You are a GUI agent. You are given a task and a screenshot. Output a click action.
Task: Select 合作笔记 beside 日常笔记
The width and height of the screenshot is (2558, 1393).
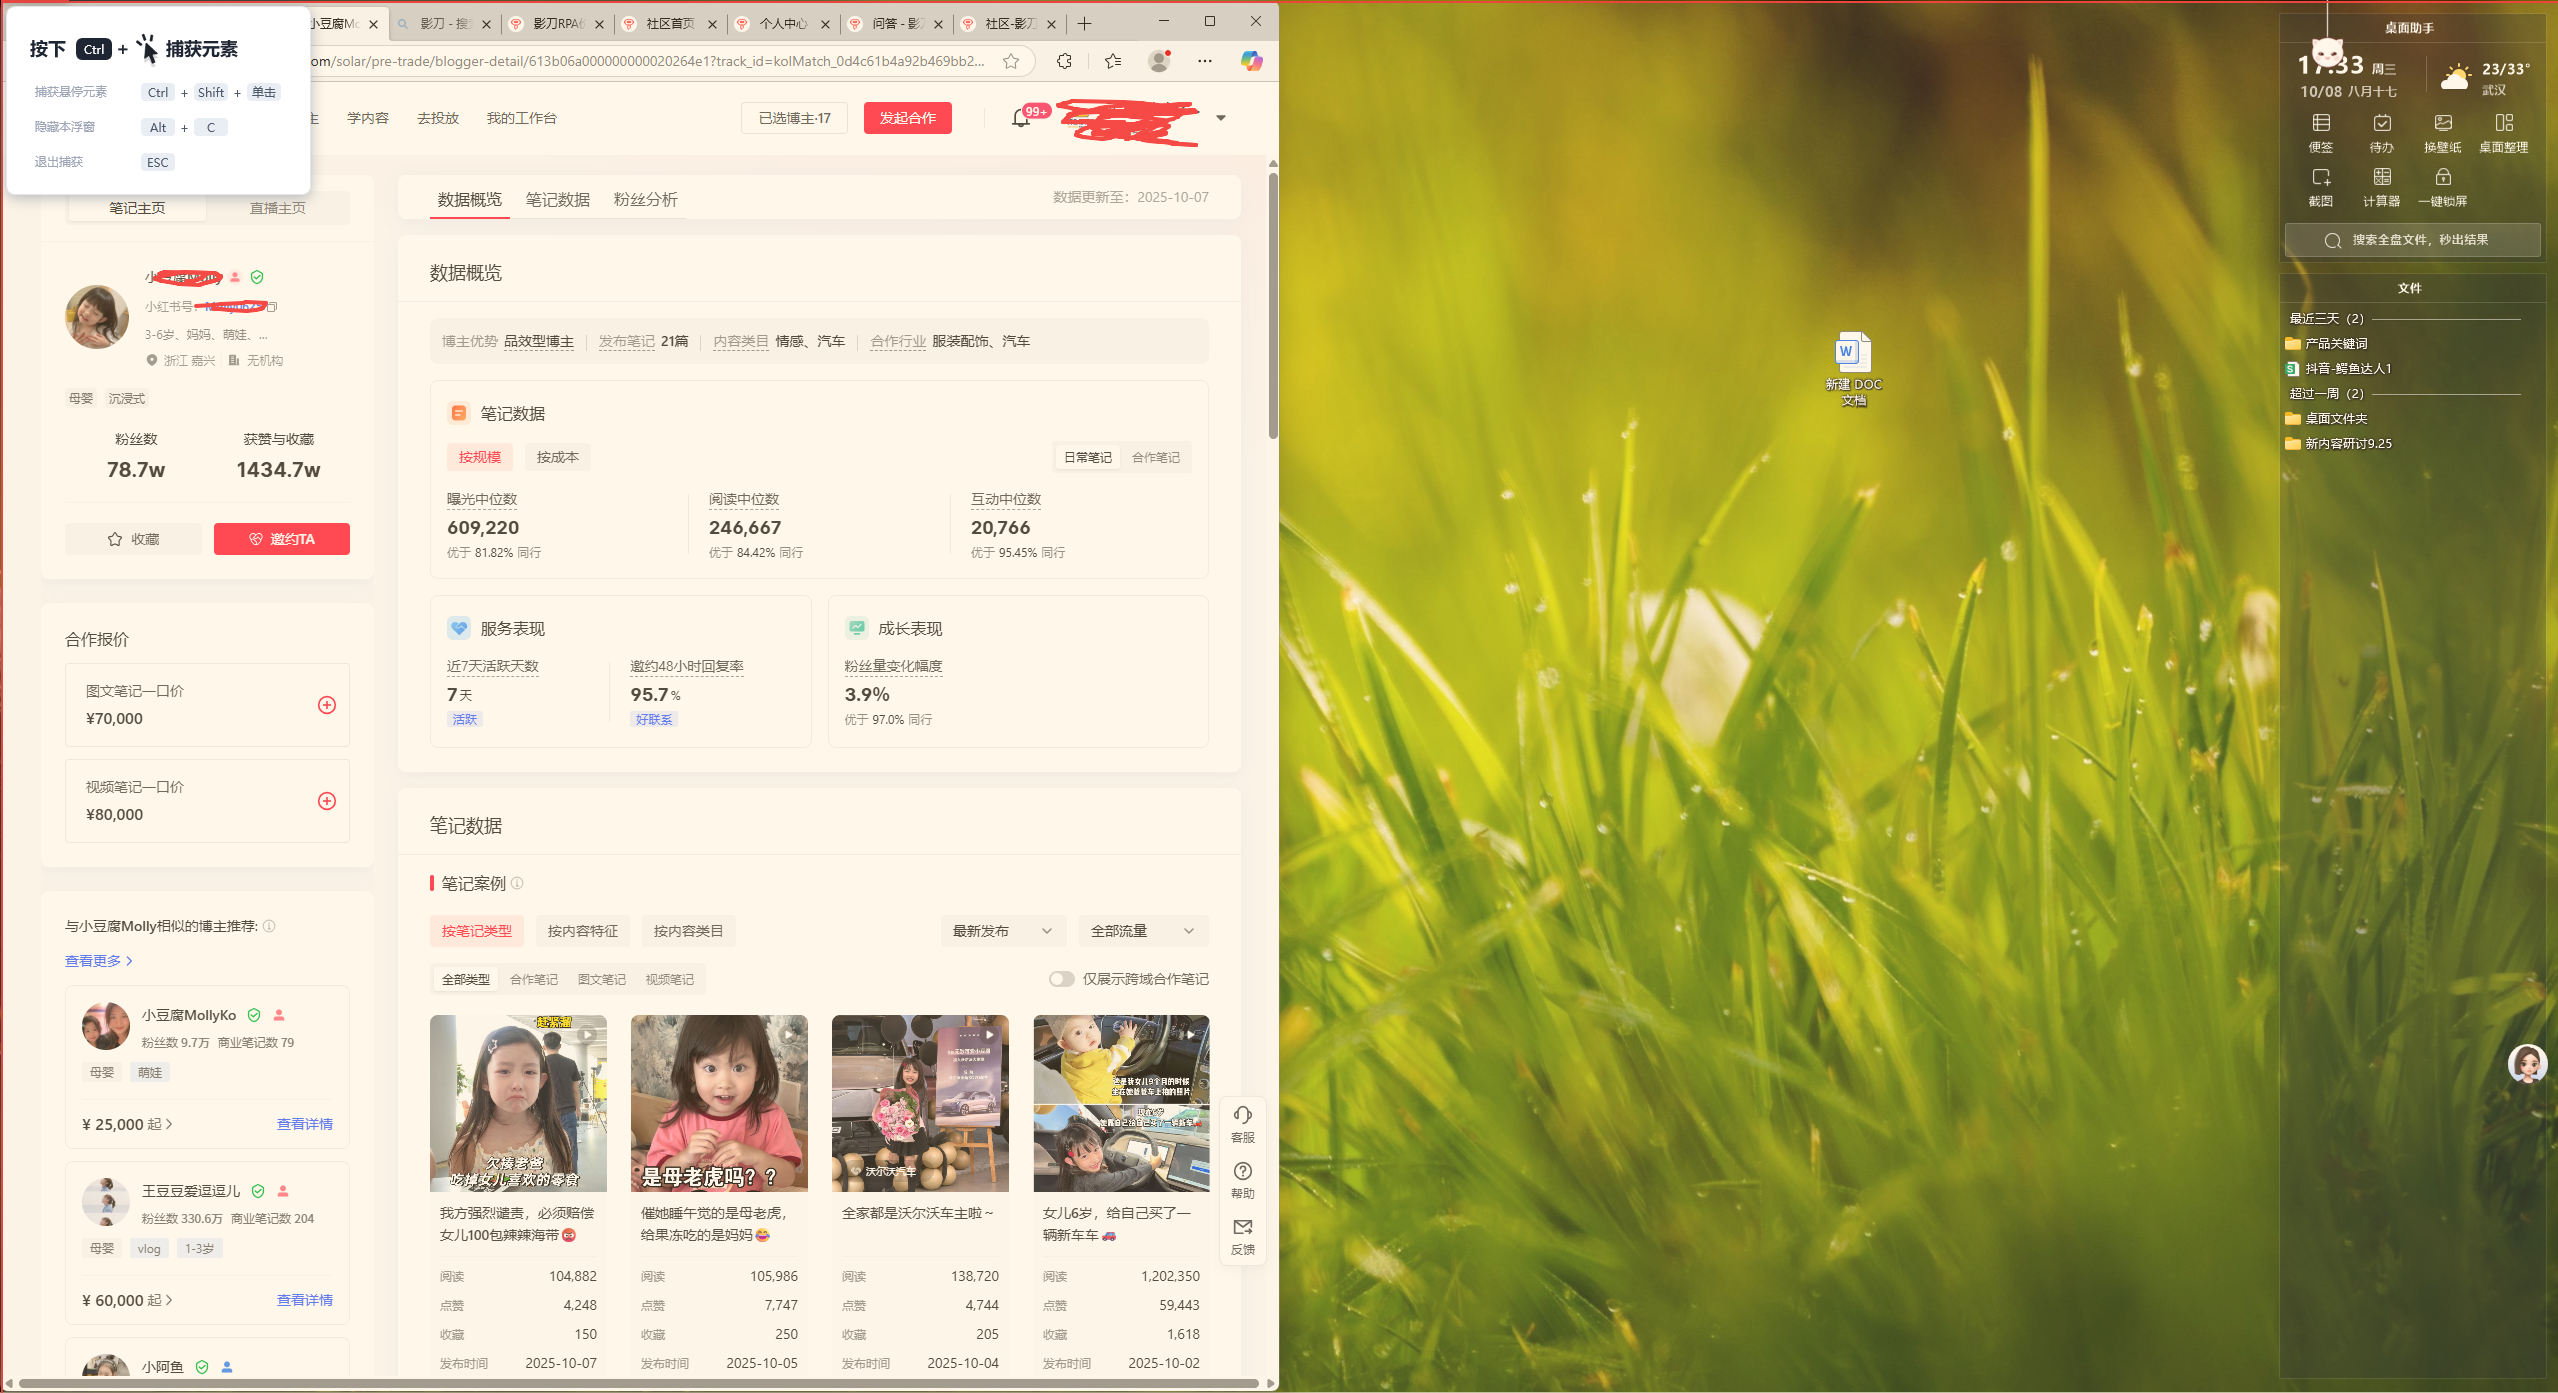point(1156,457)
